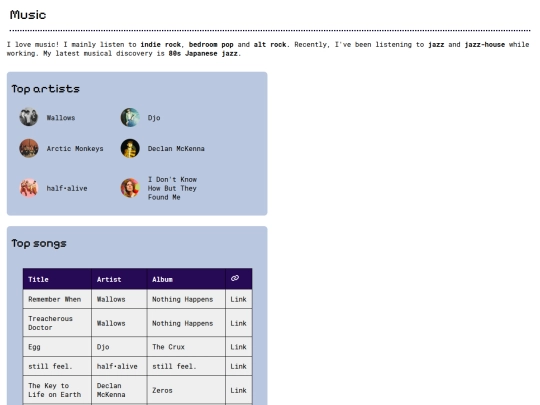Click the Artist column header
Screen dimensions: 540x405
click(119, 279)
